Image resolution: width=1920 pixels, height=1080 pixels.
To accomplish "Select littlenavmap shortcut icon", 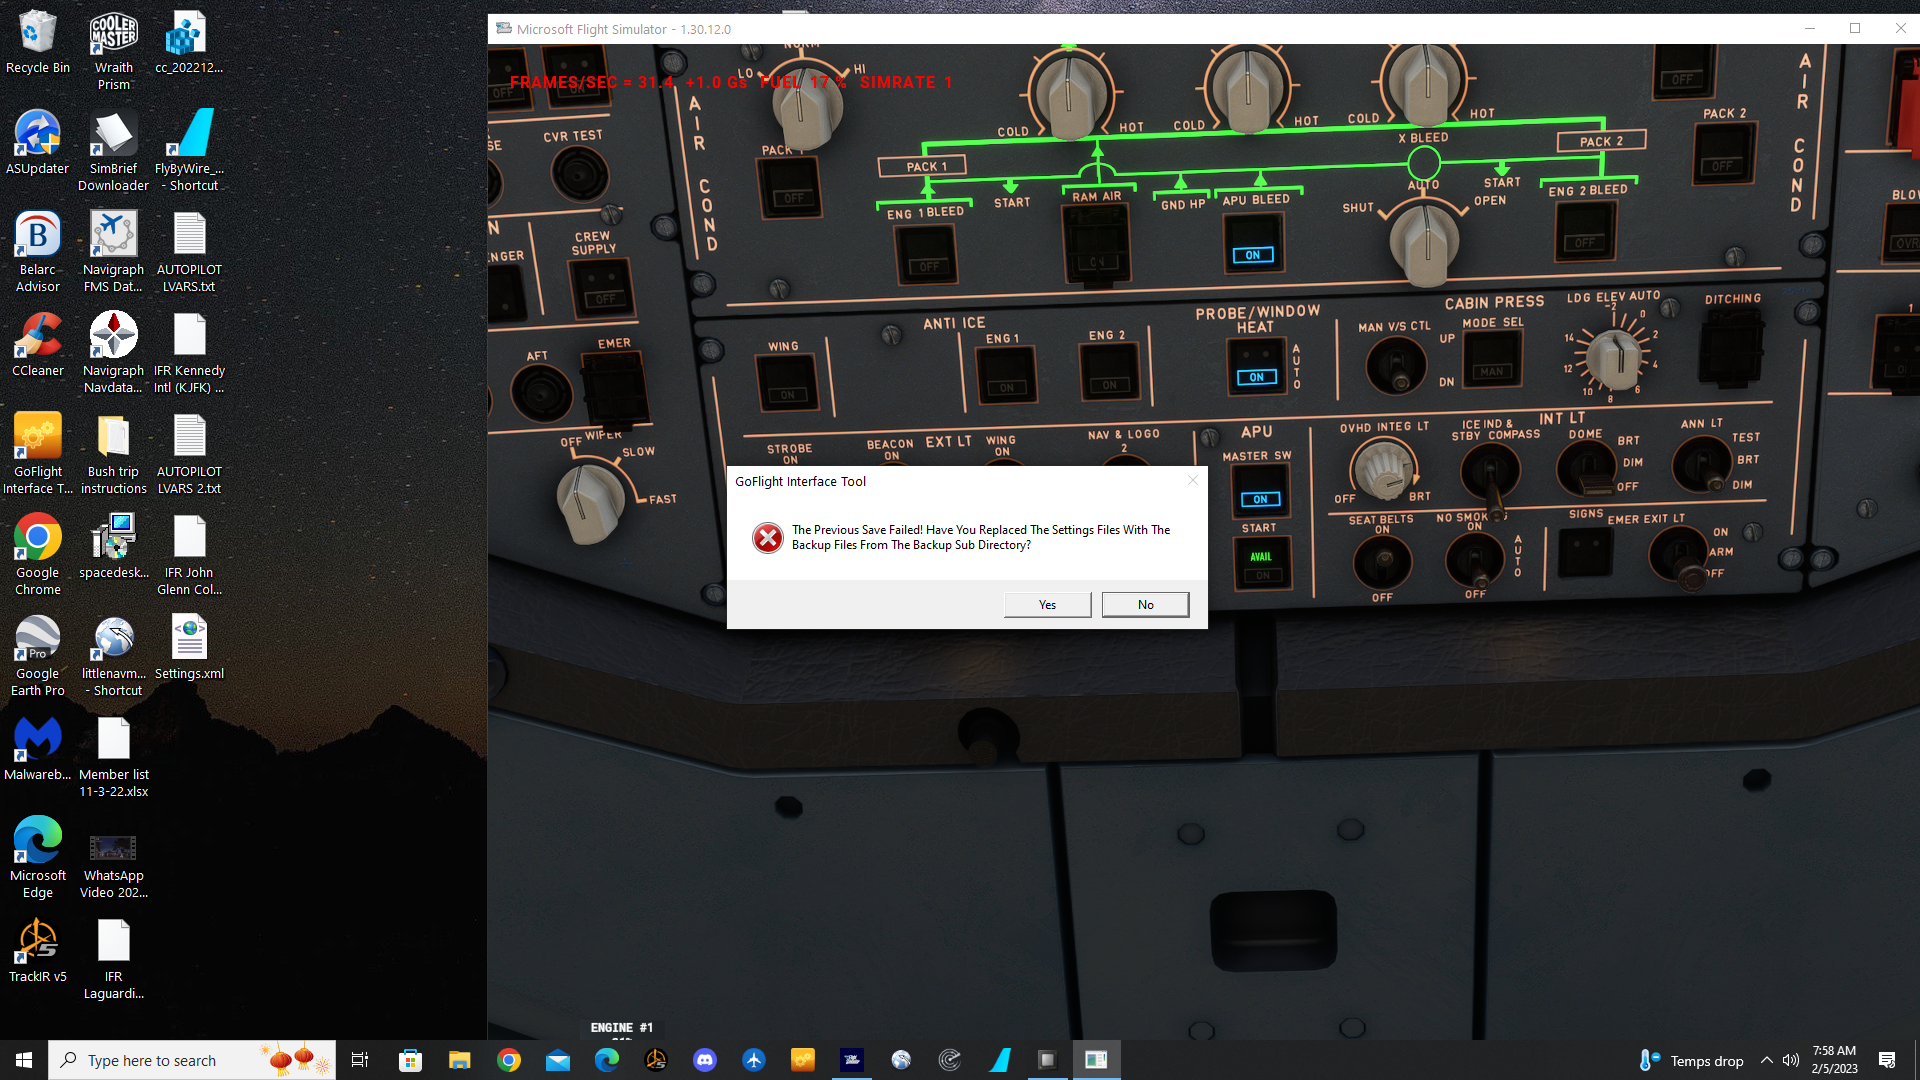I will click(114, 656).
